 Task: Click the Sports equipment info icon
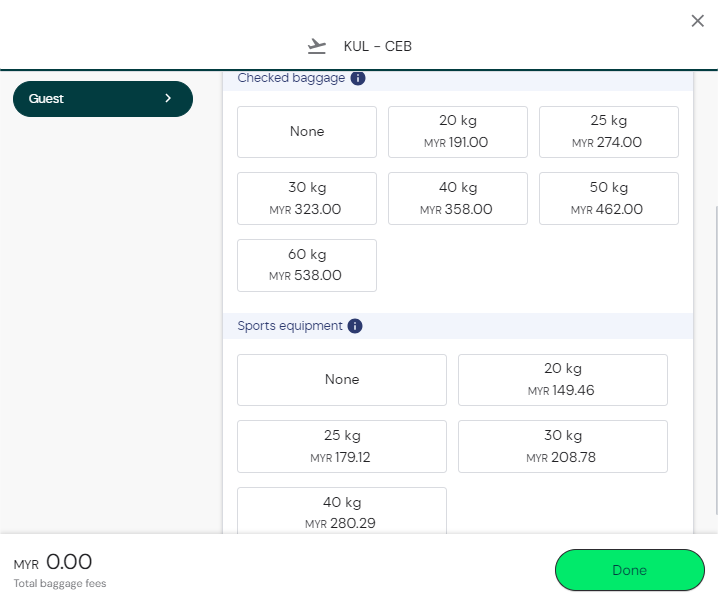click(355, 326)
